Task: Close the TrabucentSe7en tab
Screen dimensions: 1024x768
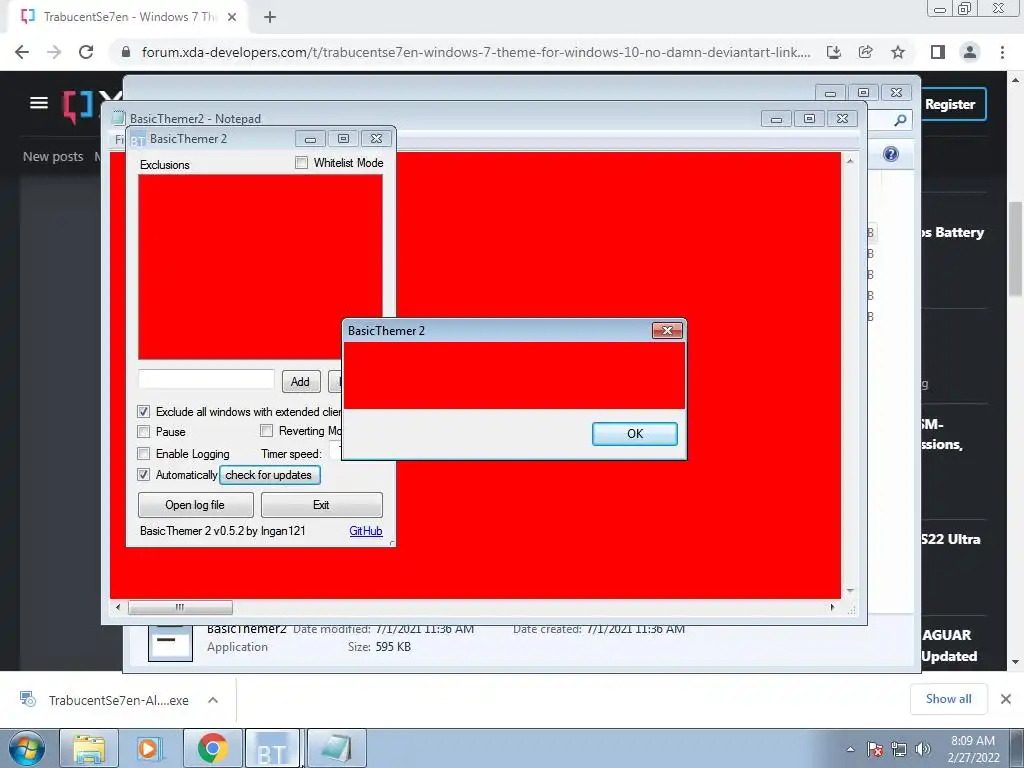Action: coord(232,17)
